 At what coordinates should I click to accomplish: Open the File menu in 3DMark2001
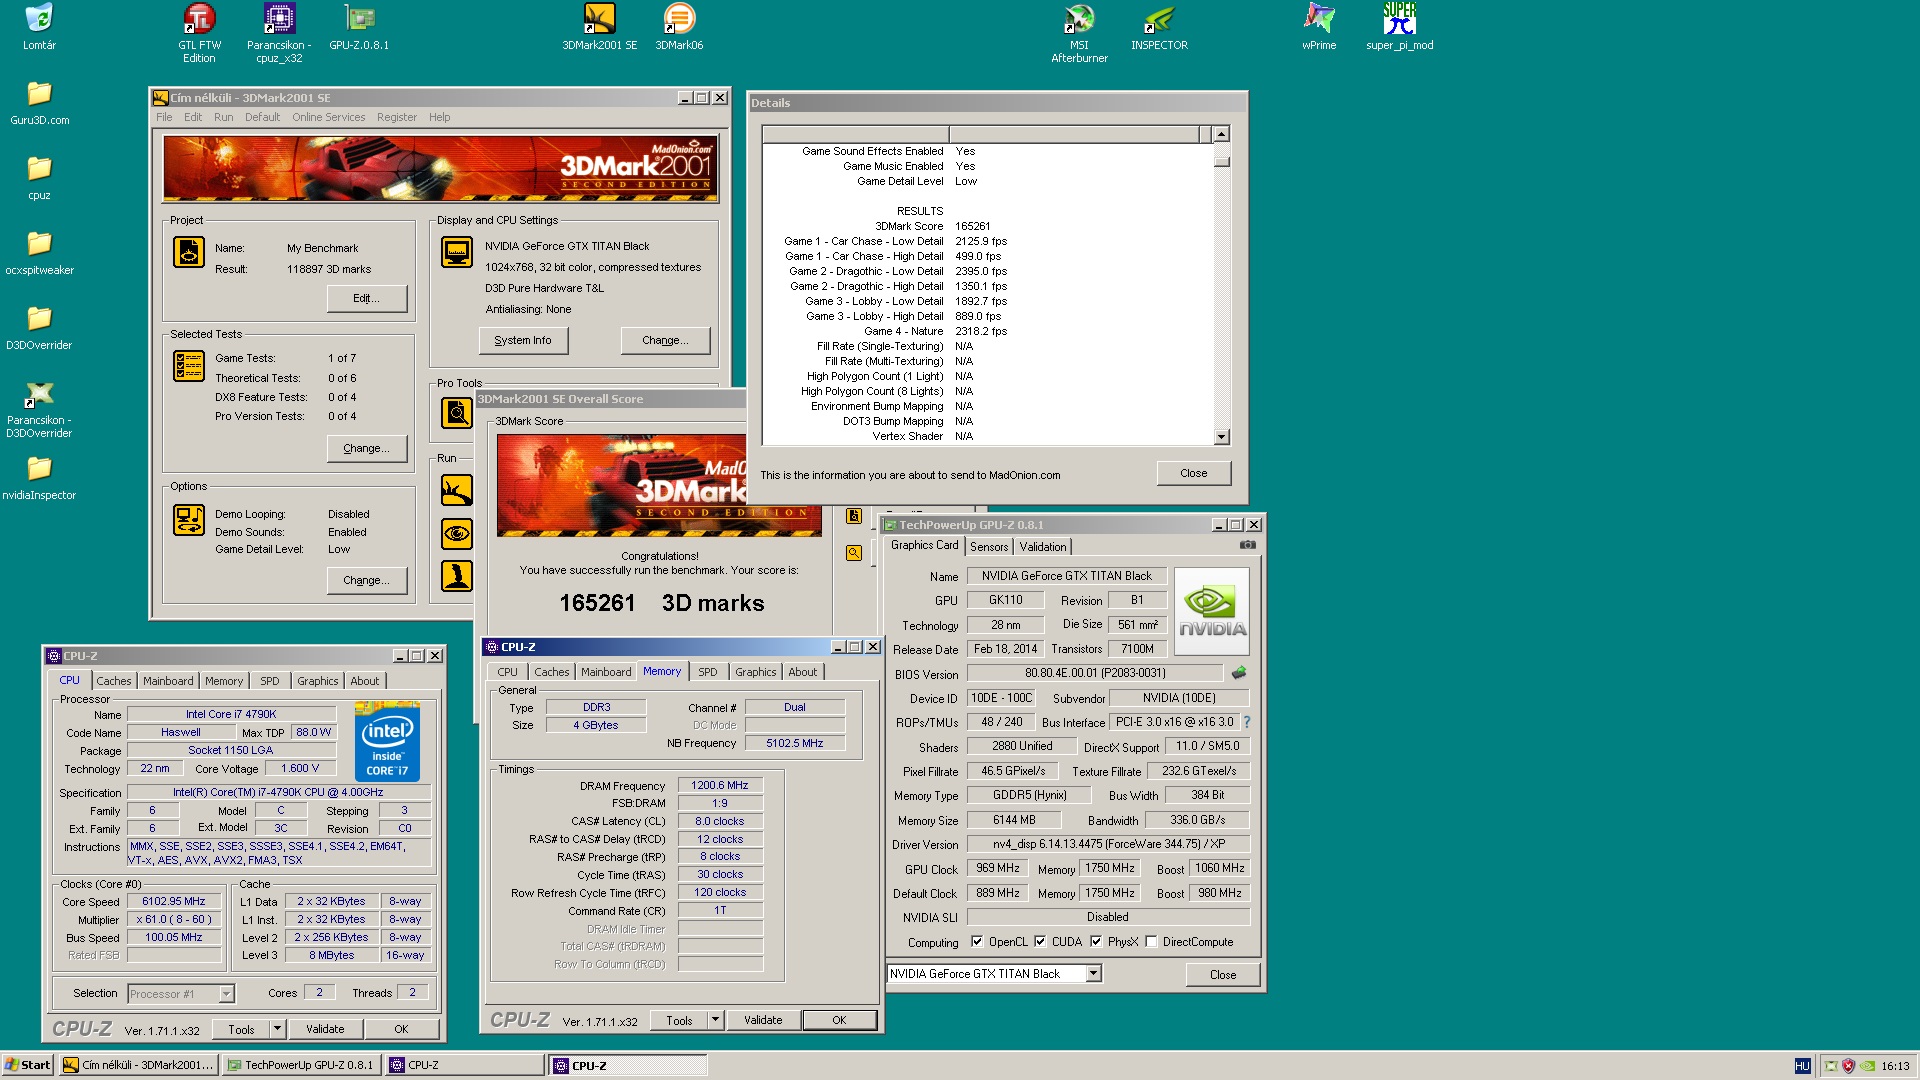click(164, 117)
